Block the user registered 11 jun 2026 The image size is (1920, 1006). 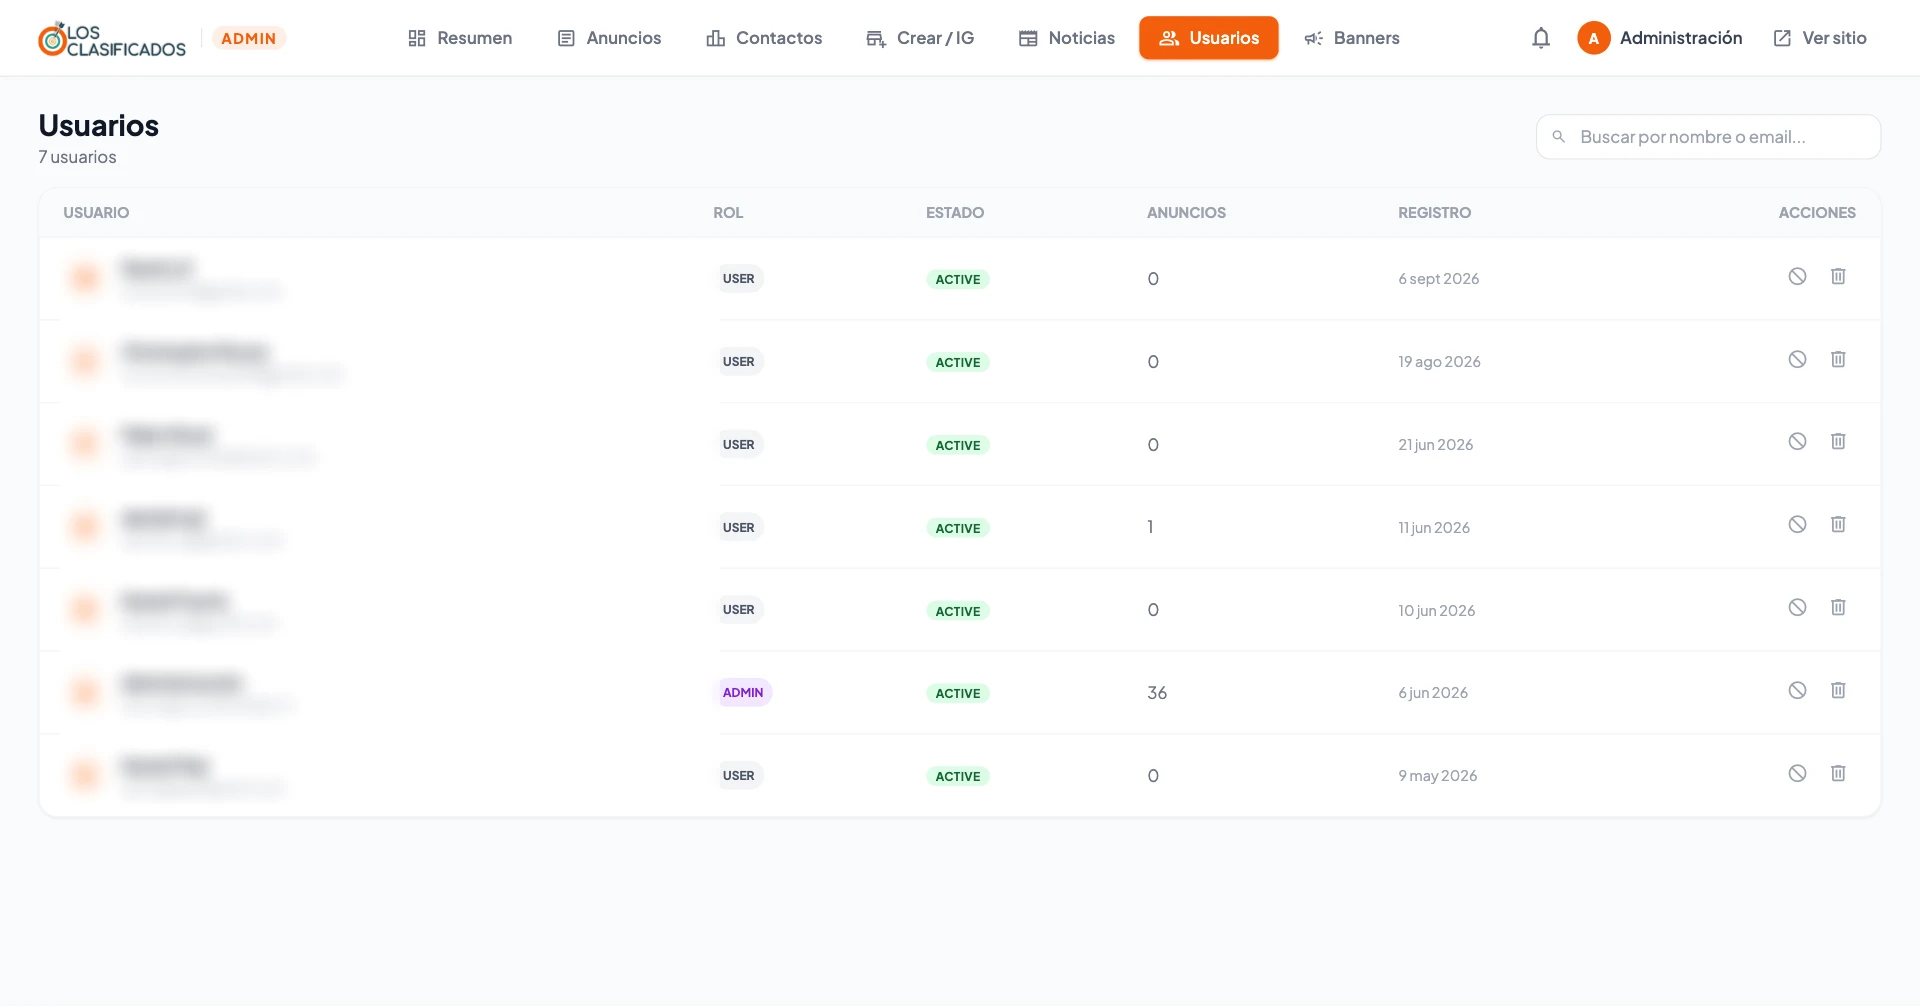[1797, 525]
